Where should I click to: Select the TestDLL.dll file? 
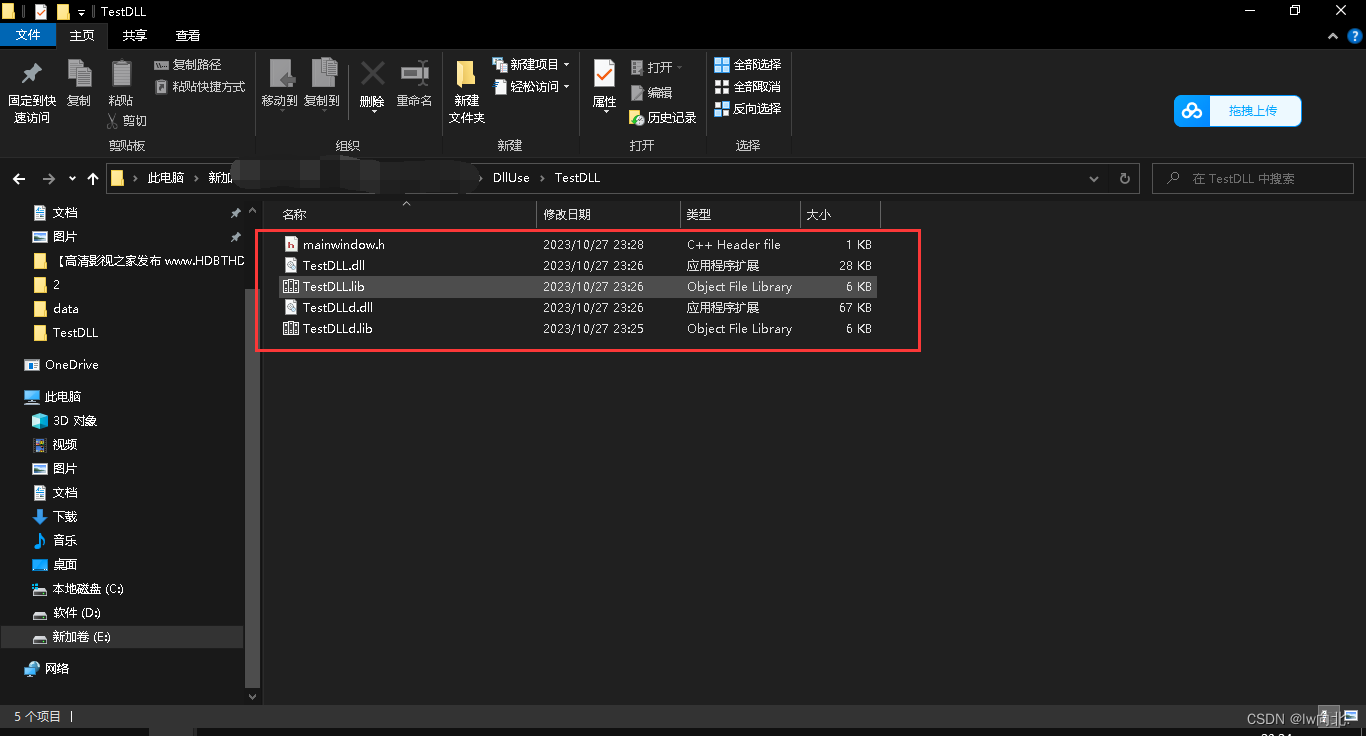click(577, 265)
